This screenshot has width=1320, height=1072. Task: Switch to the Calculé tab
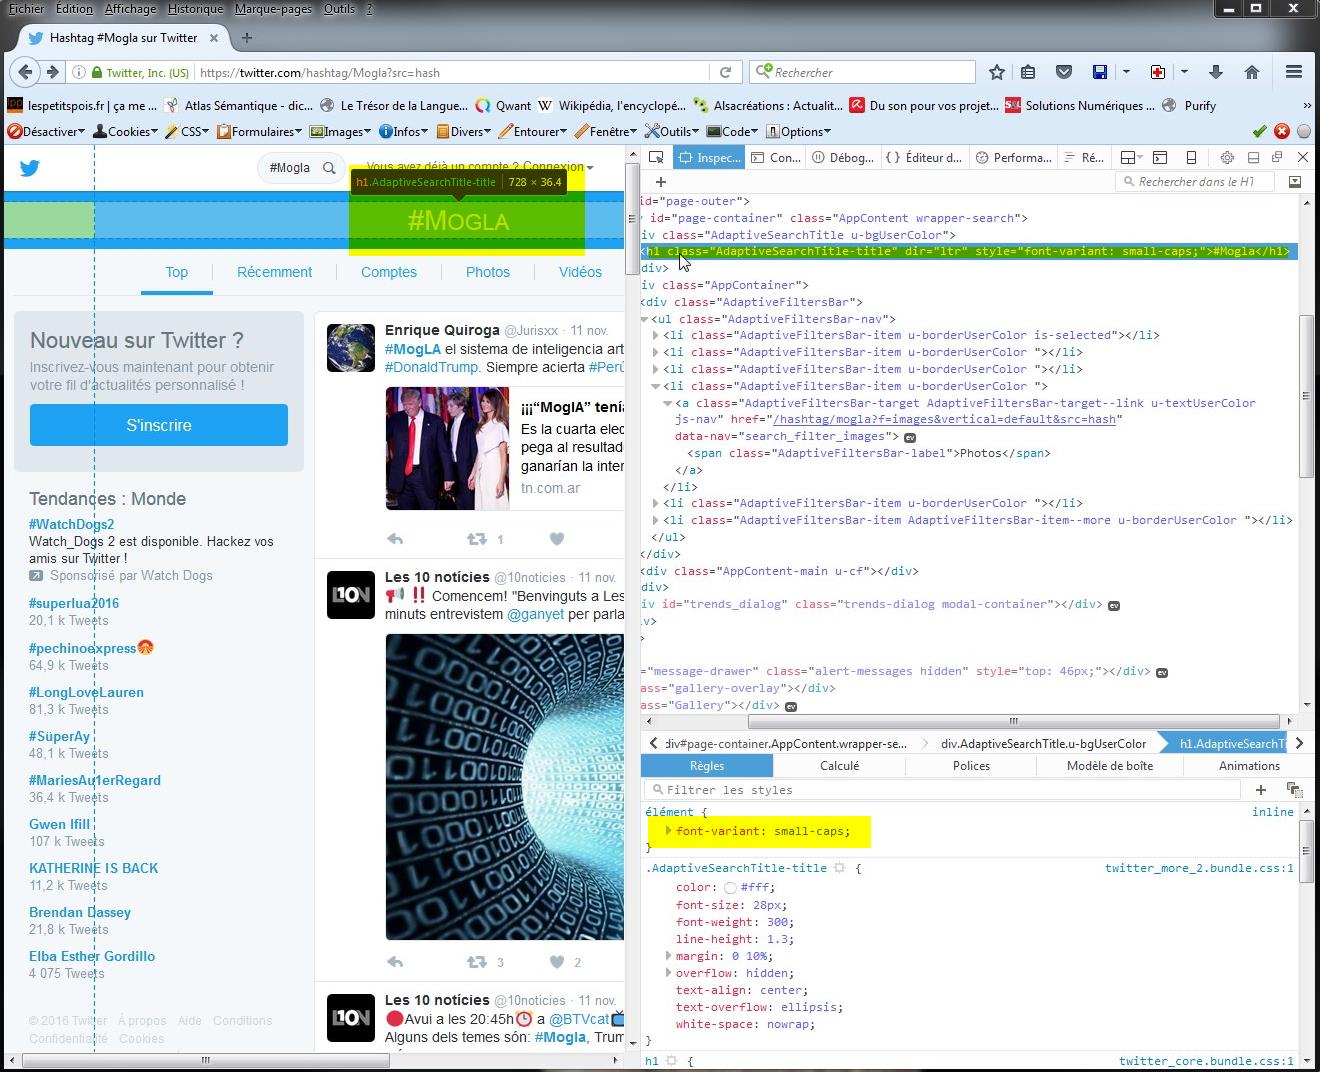click(839, 766)
